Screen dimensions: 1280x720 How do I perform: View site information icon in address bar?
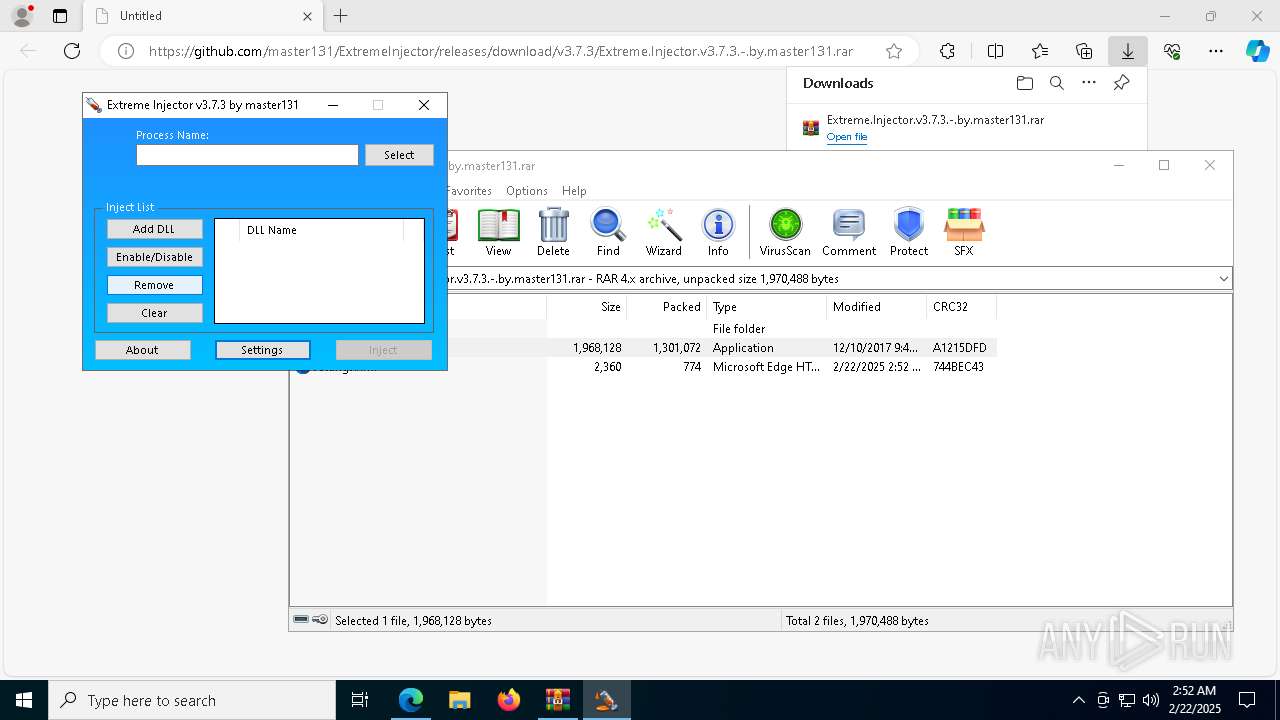tap(126, 51)
